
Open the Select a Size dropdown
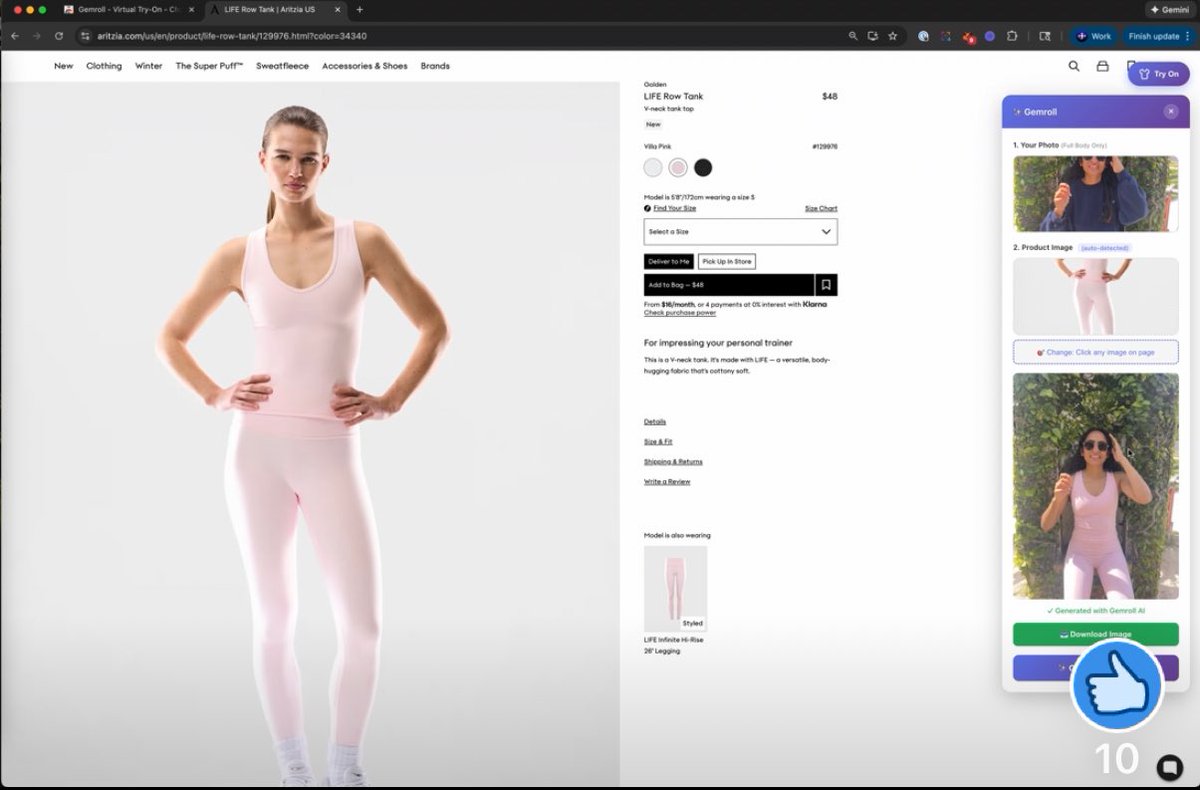click(740, 232)
